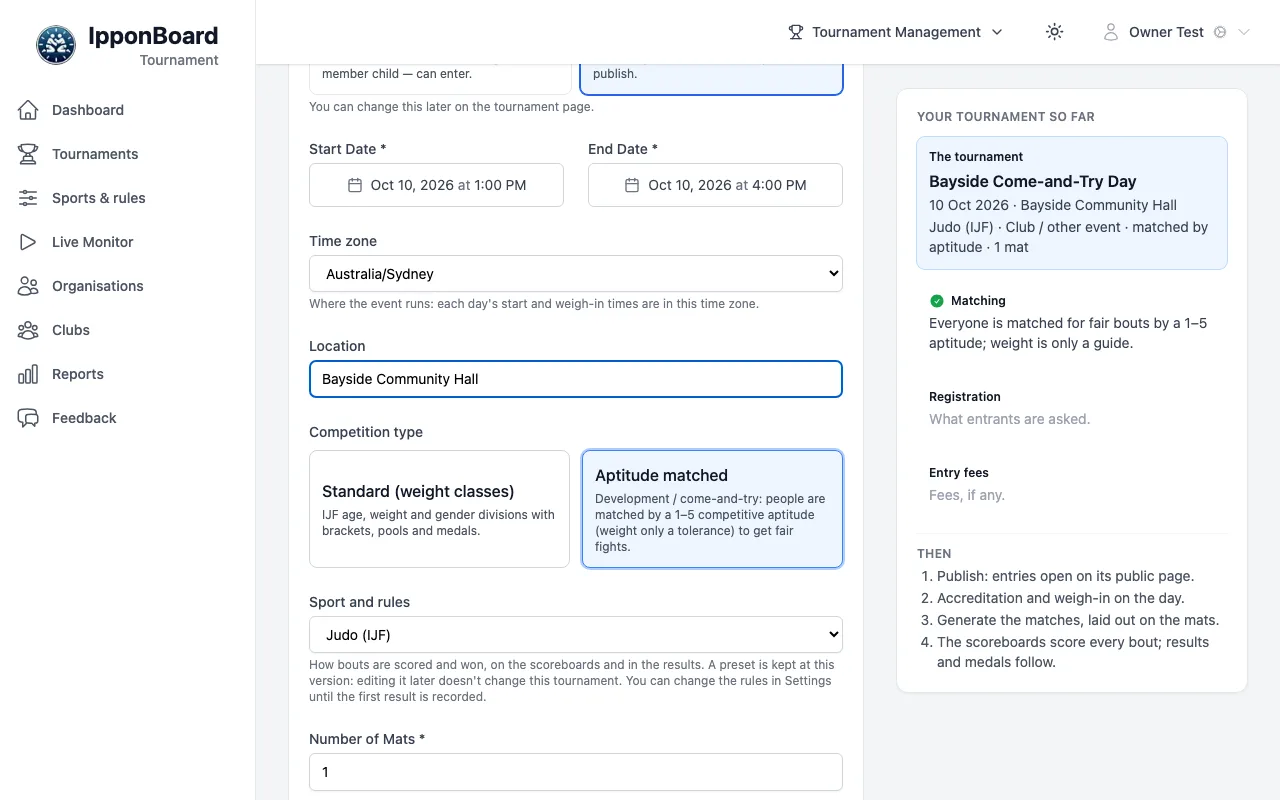Open the End Date picker button

click(x=715, y=185)
